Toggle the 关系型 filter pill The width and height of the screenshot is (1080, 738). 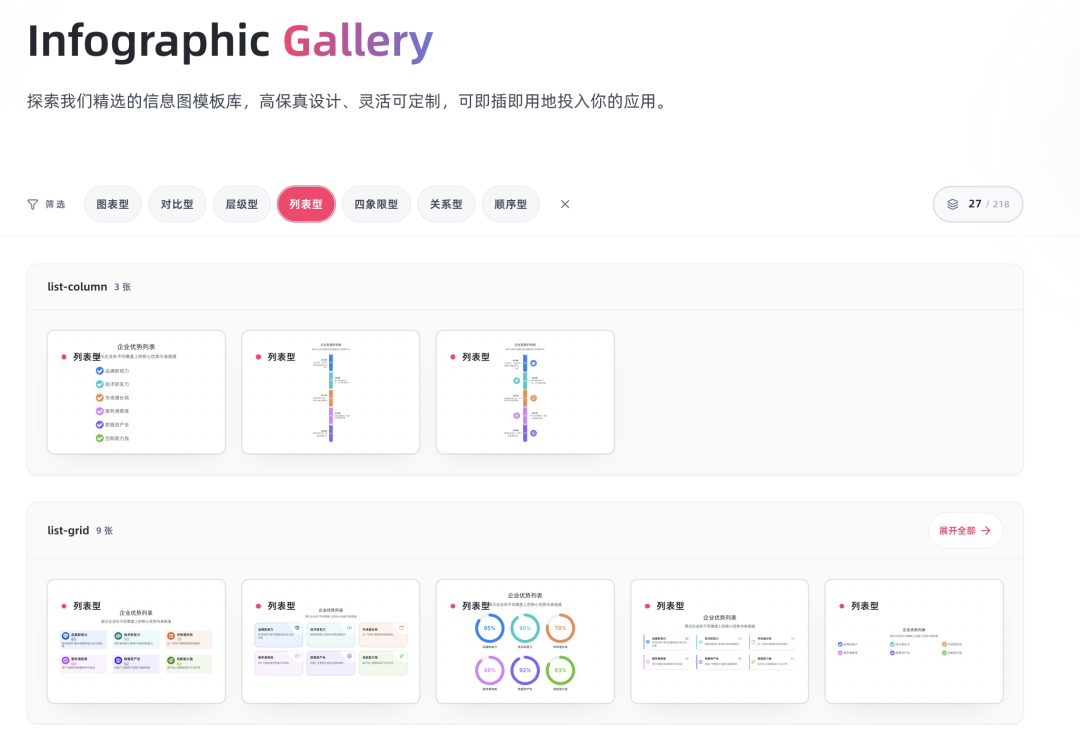tap(446, 203)
